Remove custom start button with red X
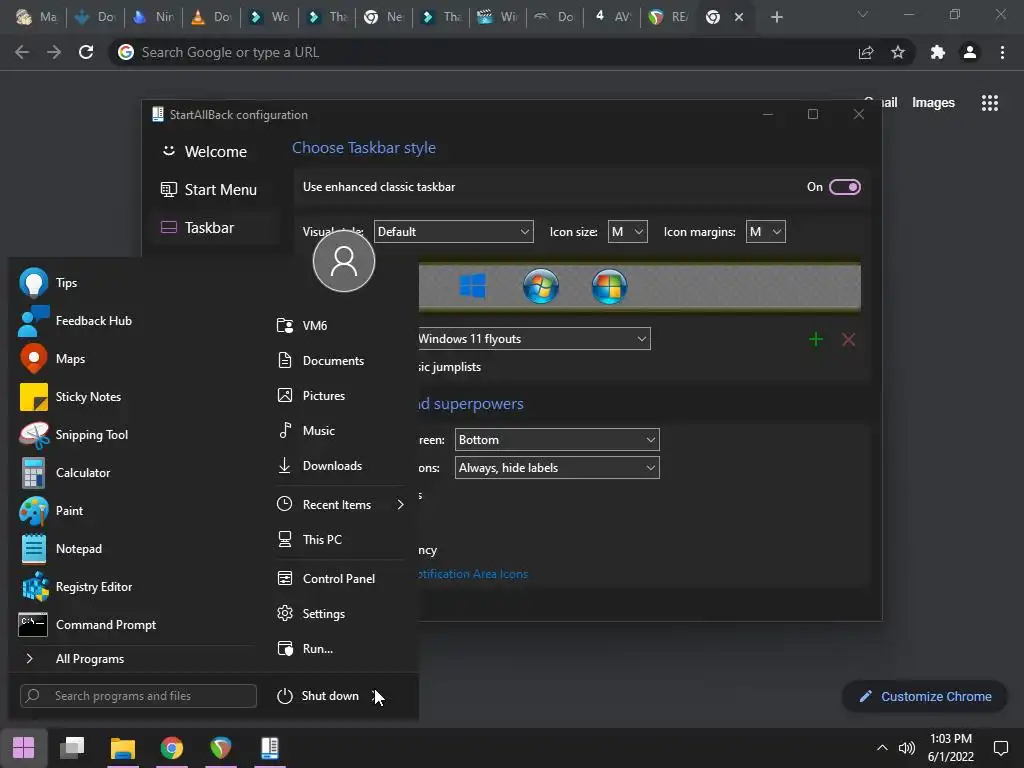Image resolution: width=1024 pixels, height=768 pixels. tap(848, 339)
